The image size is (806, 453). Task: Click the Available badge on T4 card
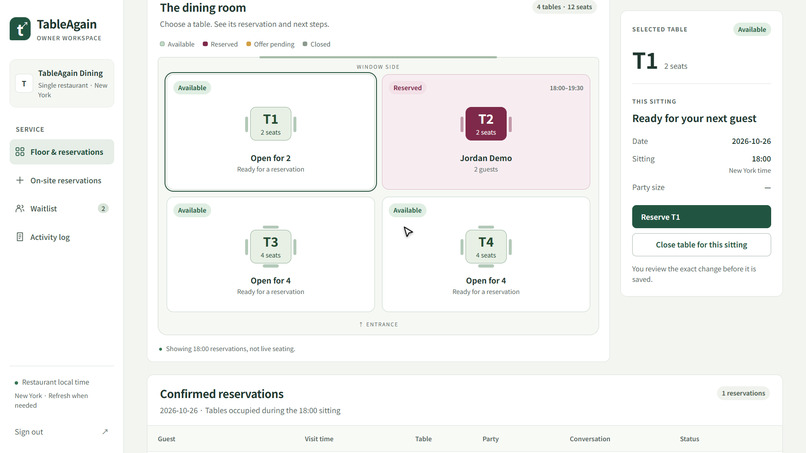point(407,210)
